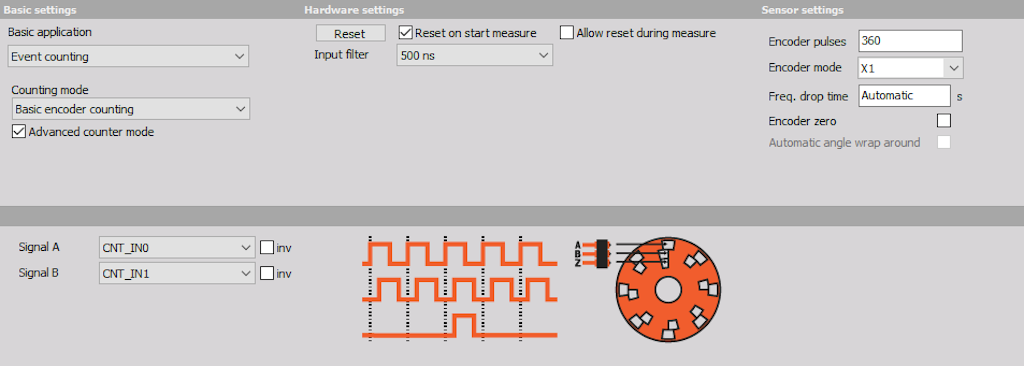Click the orange encoder disc illustration
1024x366 pixels.
[667, 289]
